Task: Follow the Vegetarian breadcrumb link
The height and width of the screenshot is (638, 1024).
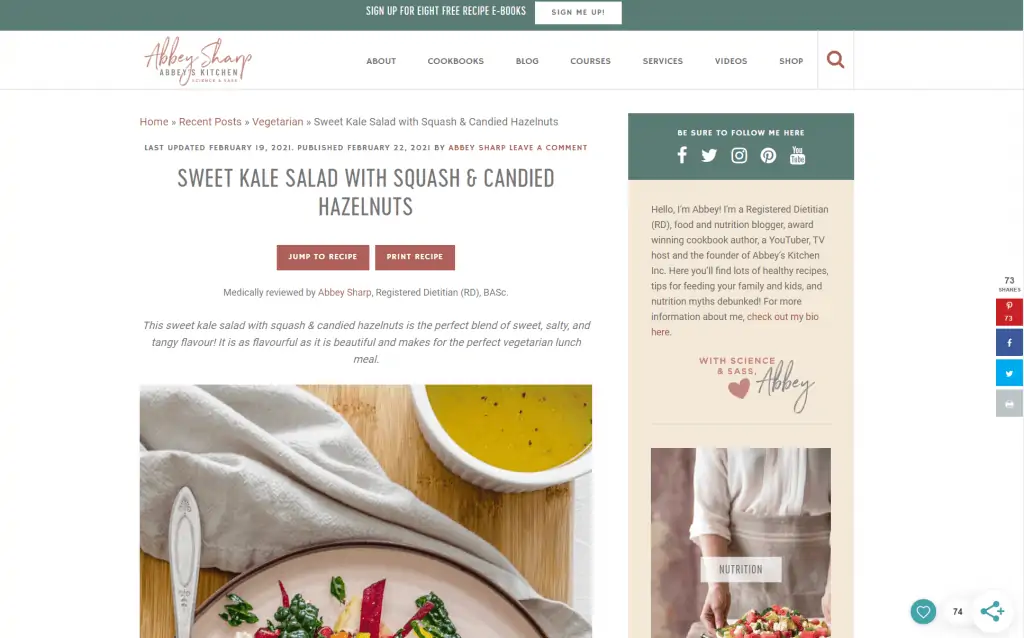Action: click(278, 122)
